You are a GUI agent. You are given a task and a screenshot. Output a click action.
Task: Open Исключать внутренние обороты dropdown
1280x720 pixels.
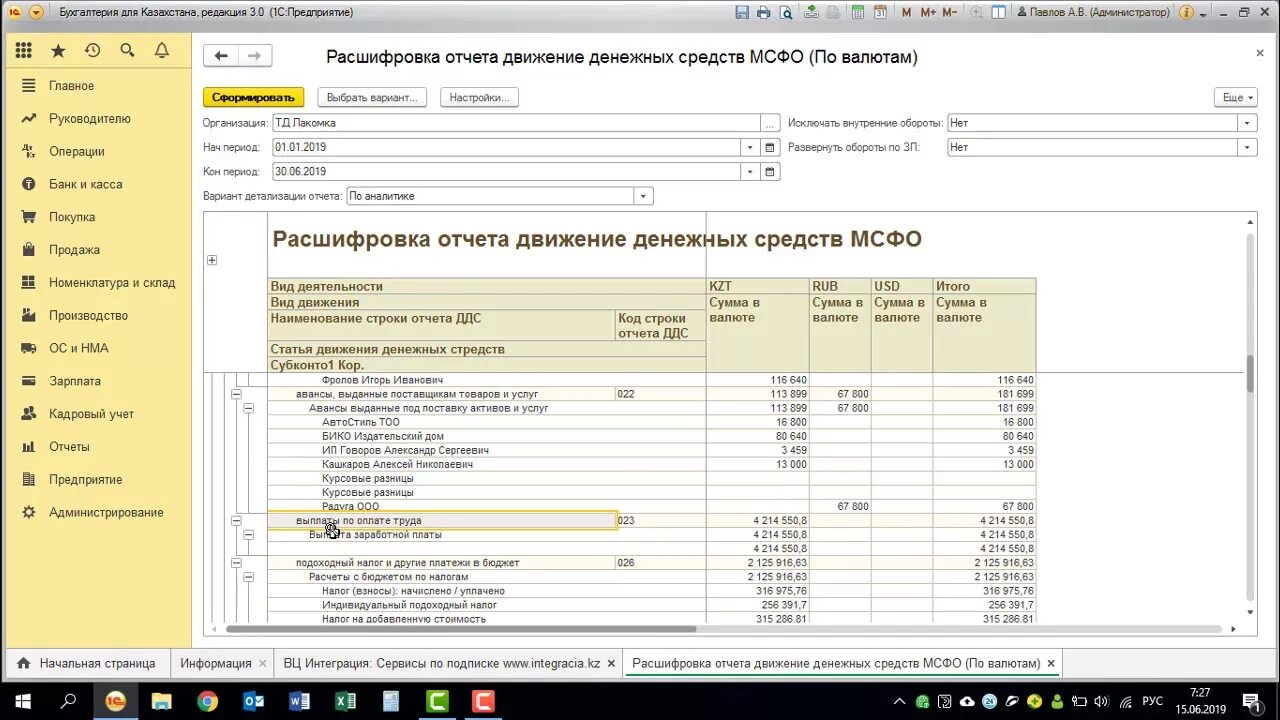(x=1246, y=123)
